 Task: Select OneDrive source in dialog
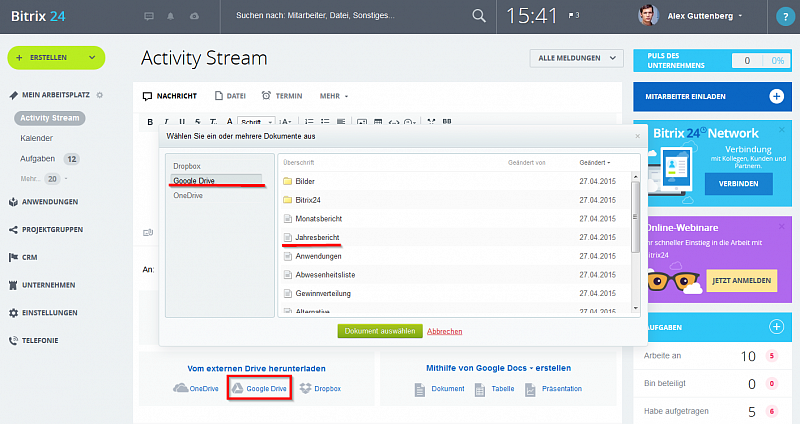click(188, 195)
